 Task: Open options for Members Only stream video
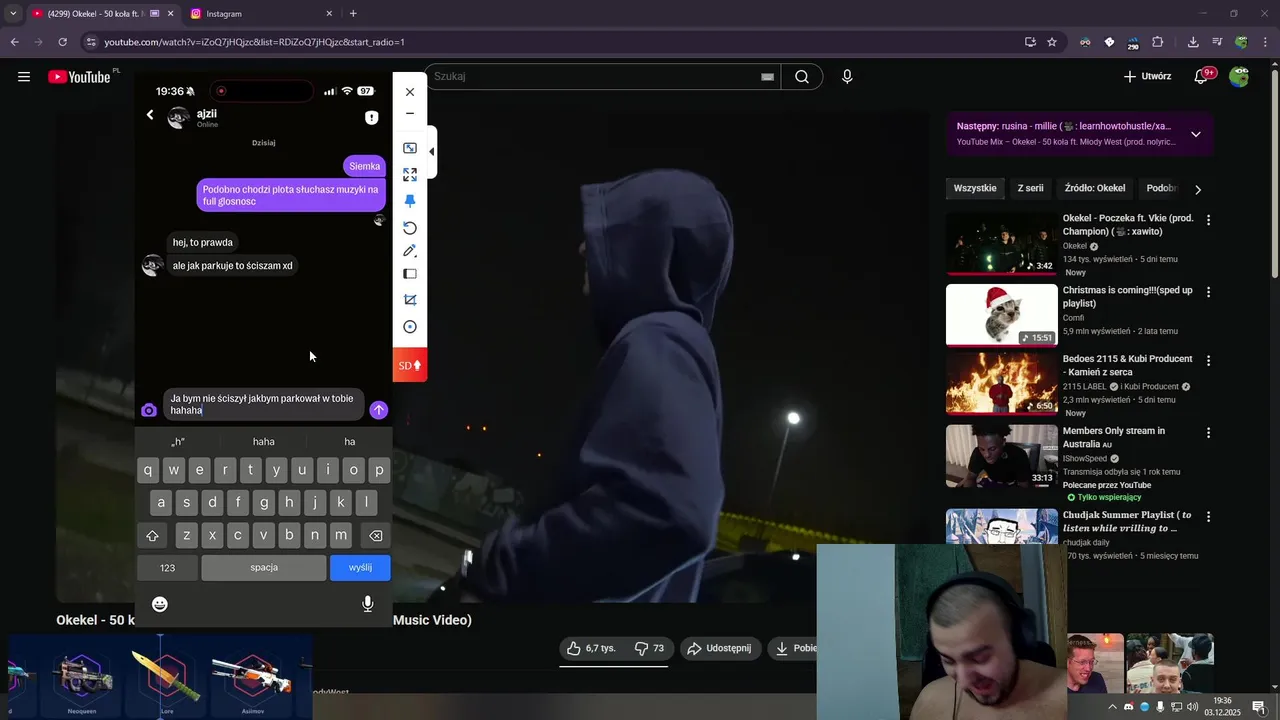[1208, 433]
